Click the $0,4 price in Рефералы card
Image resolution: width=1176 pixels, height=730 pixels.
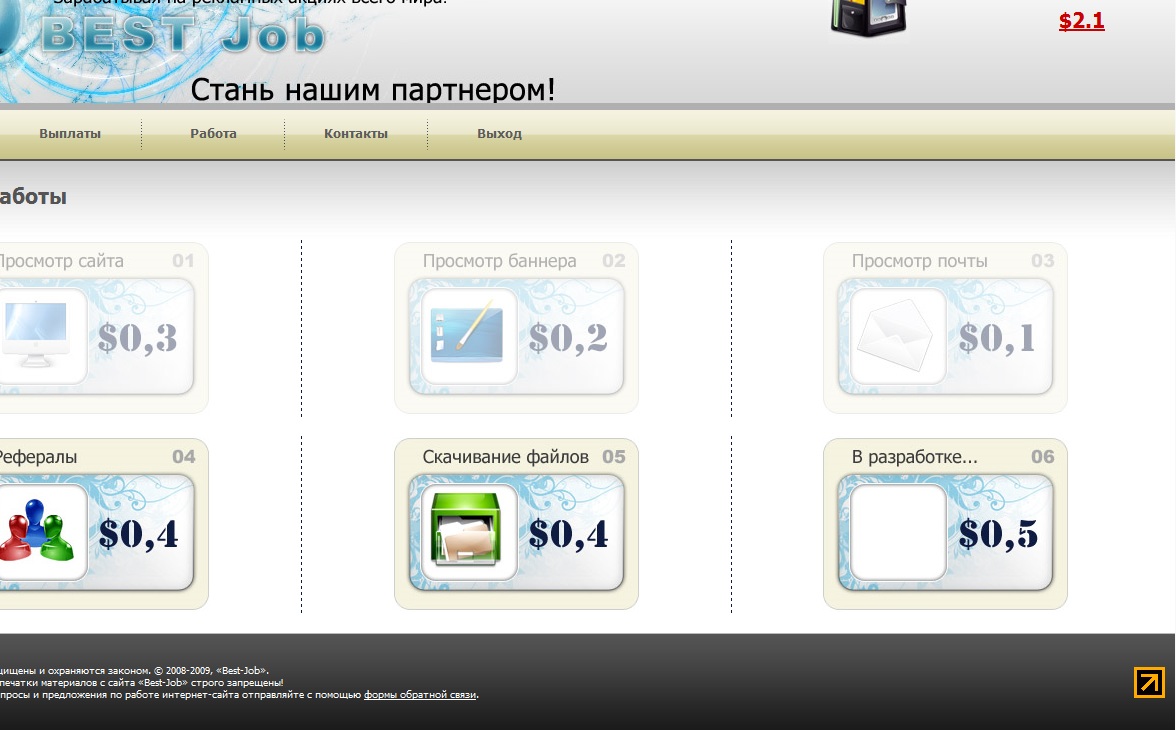(x=138, y=533)
